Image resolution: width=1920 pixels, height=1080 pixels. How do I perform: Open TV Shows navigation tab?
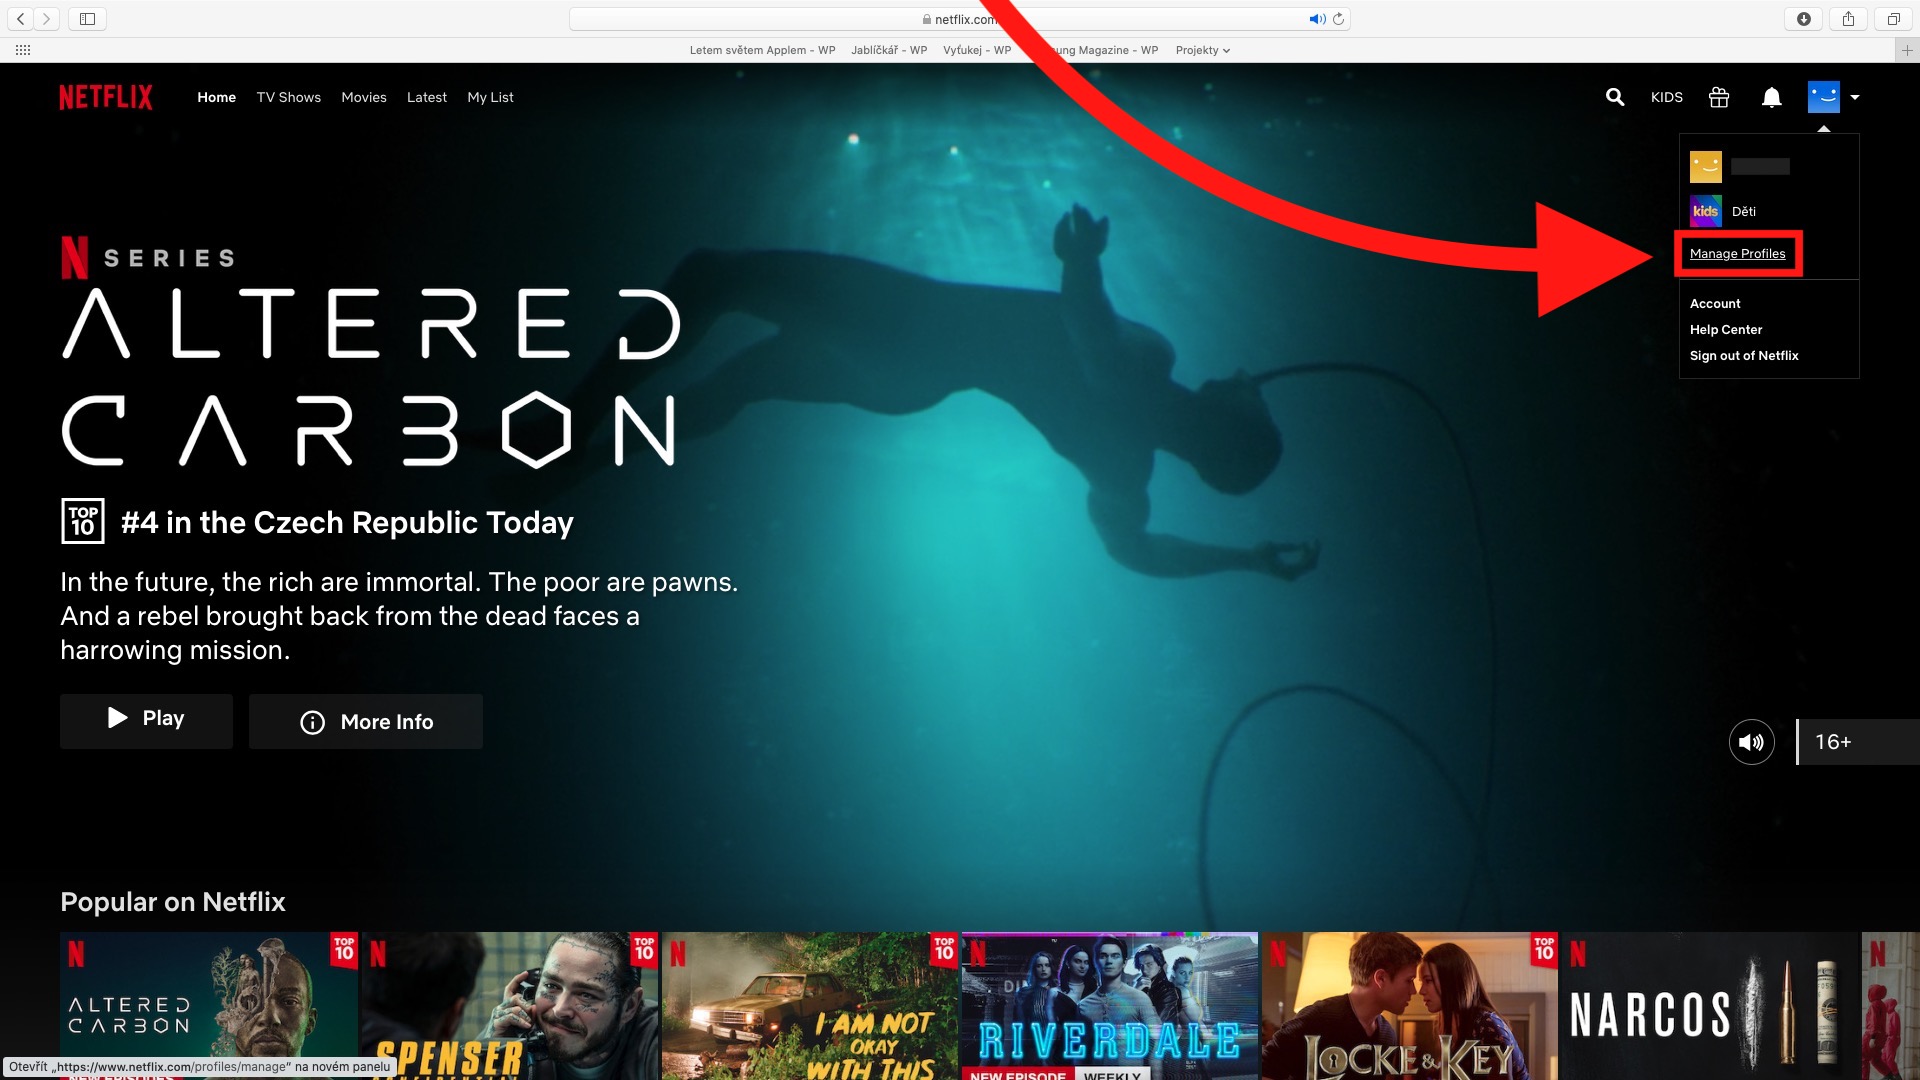[288, 97]
